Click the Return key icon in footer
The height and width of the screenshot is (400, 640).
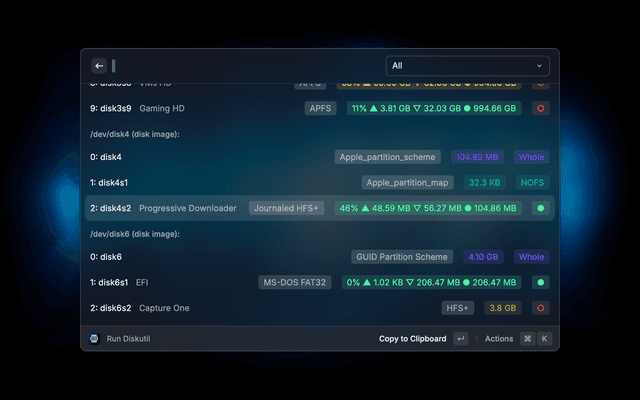(460, 339)
